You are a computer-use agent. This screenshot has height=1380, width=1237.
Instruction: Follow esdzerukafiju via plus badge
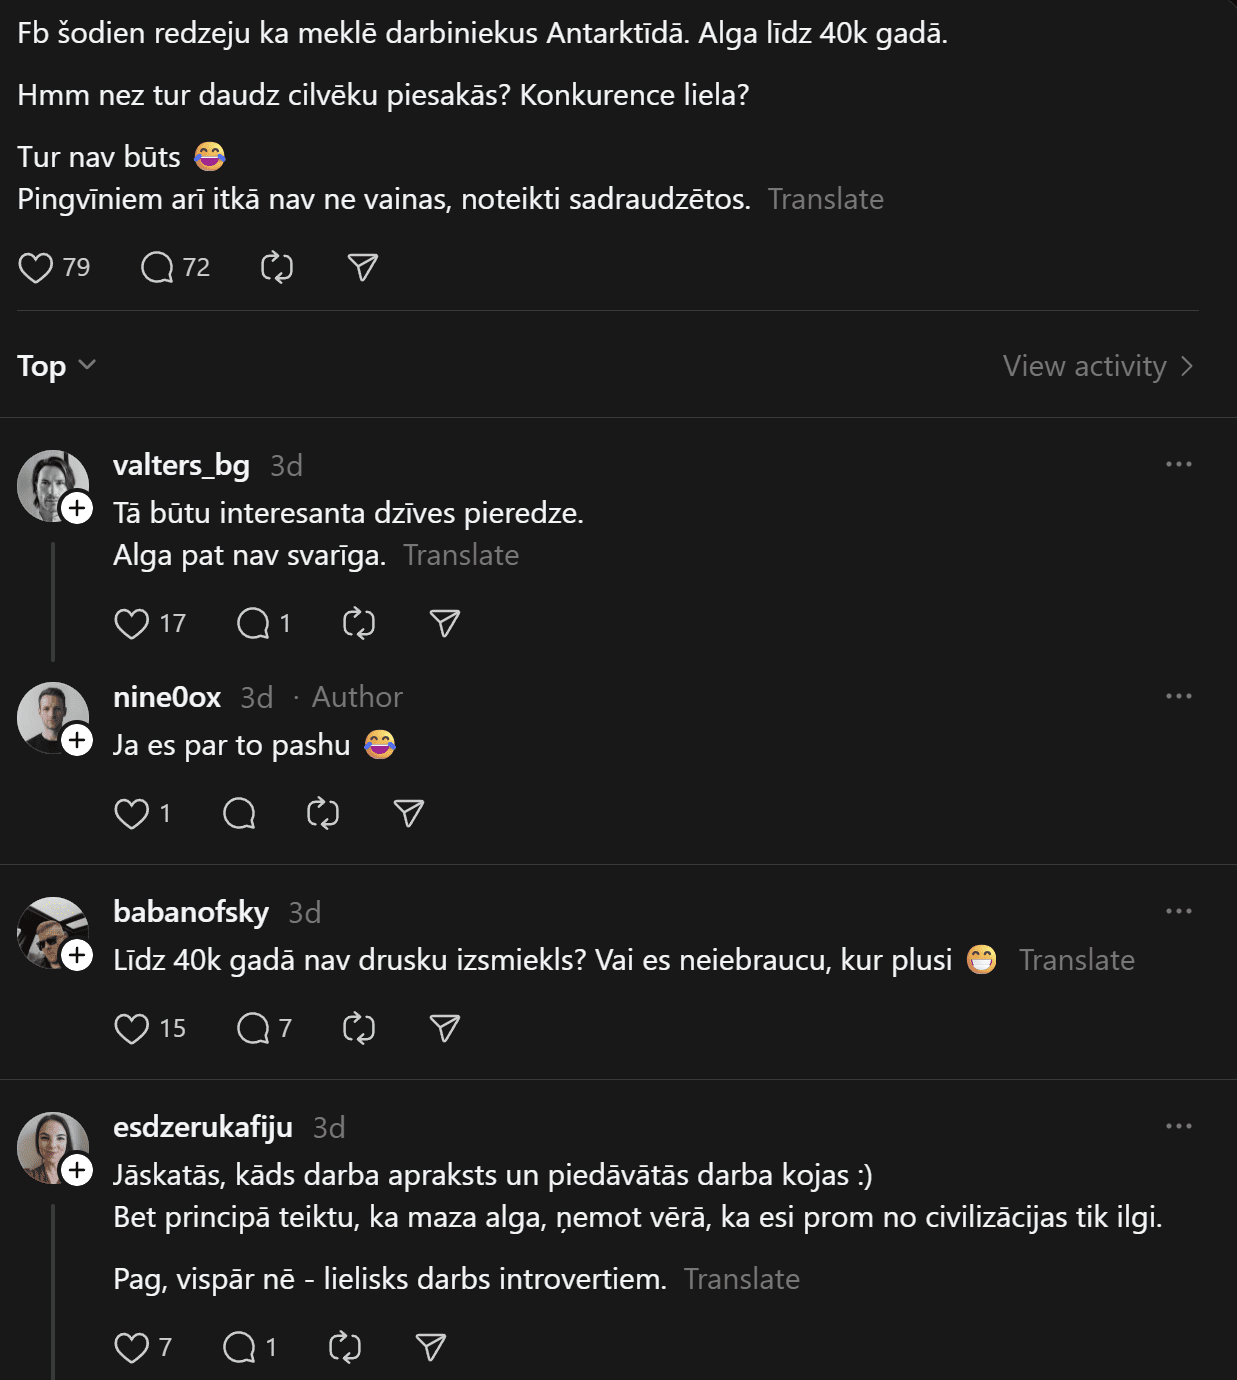tap(77, 1170)
